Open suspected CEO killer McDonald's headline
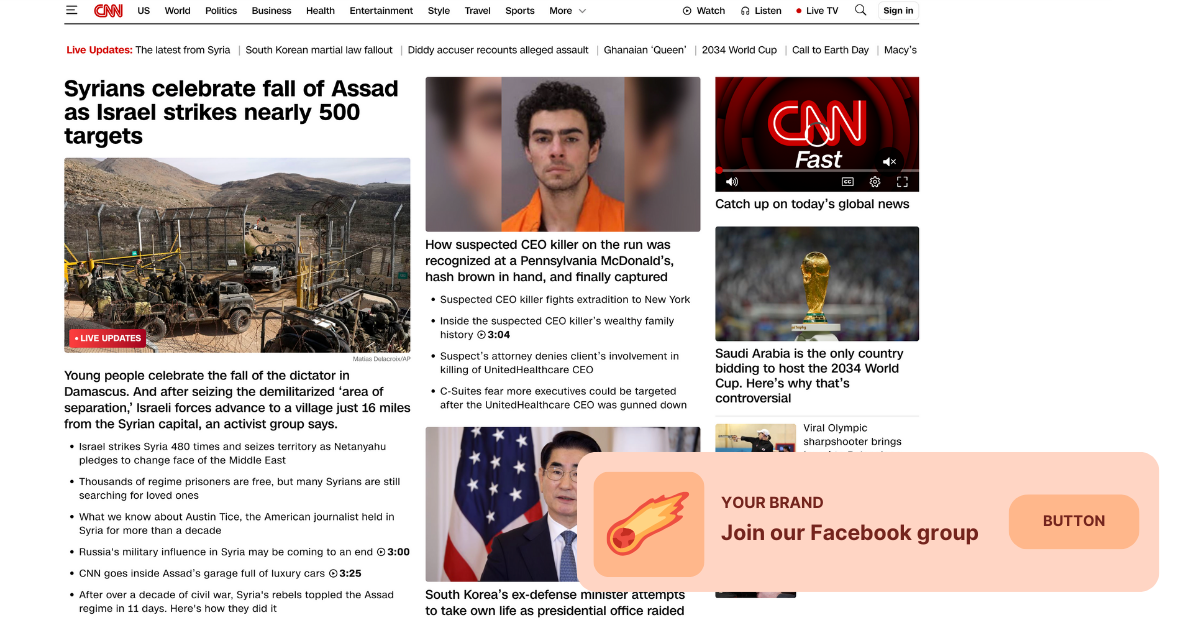 (x=548, y=261)
